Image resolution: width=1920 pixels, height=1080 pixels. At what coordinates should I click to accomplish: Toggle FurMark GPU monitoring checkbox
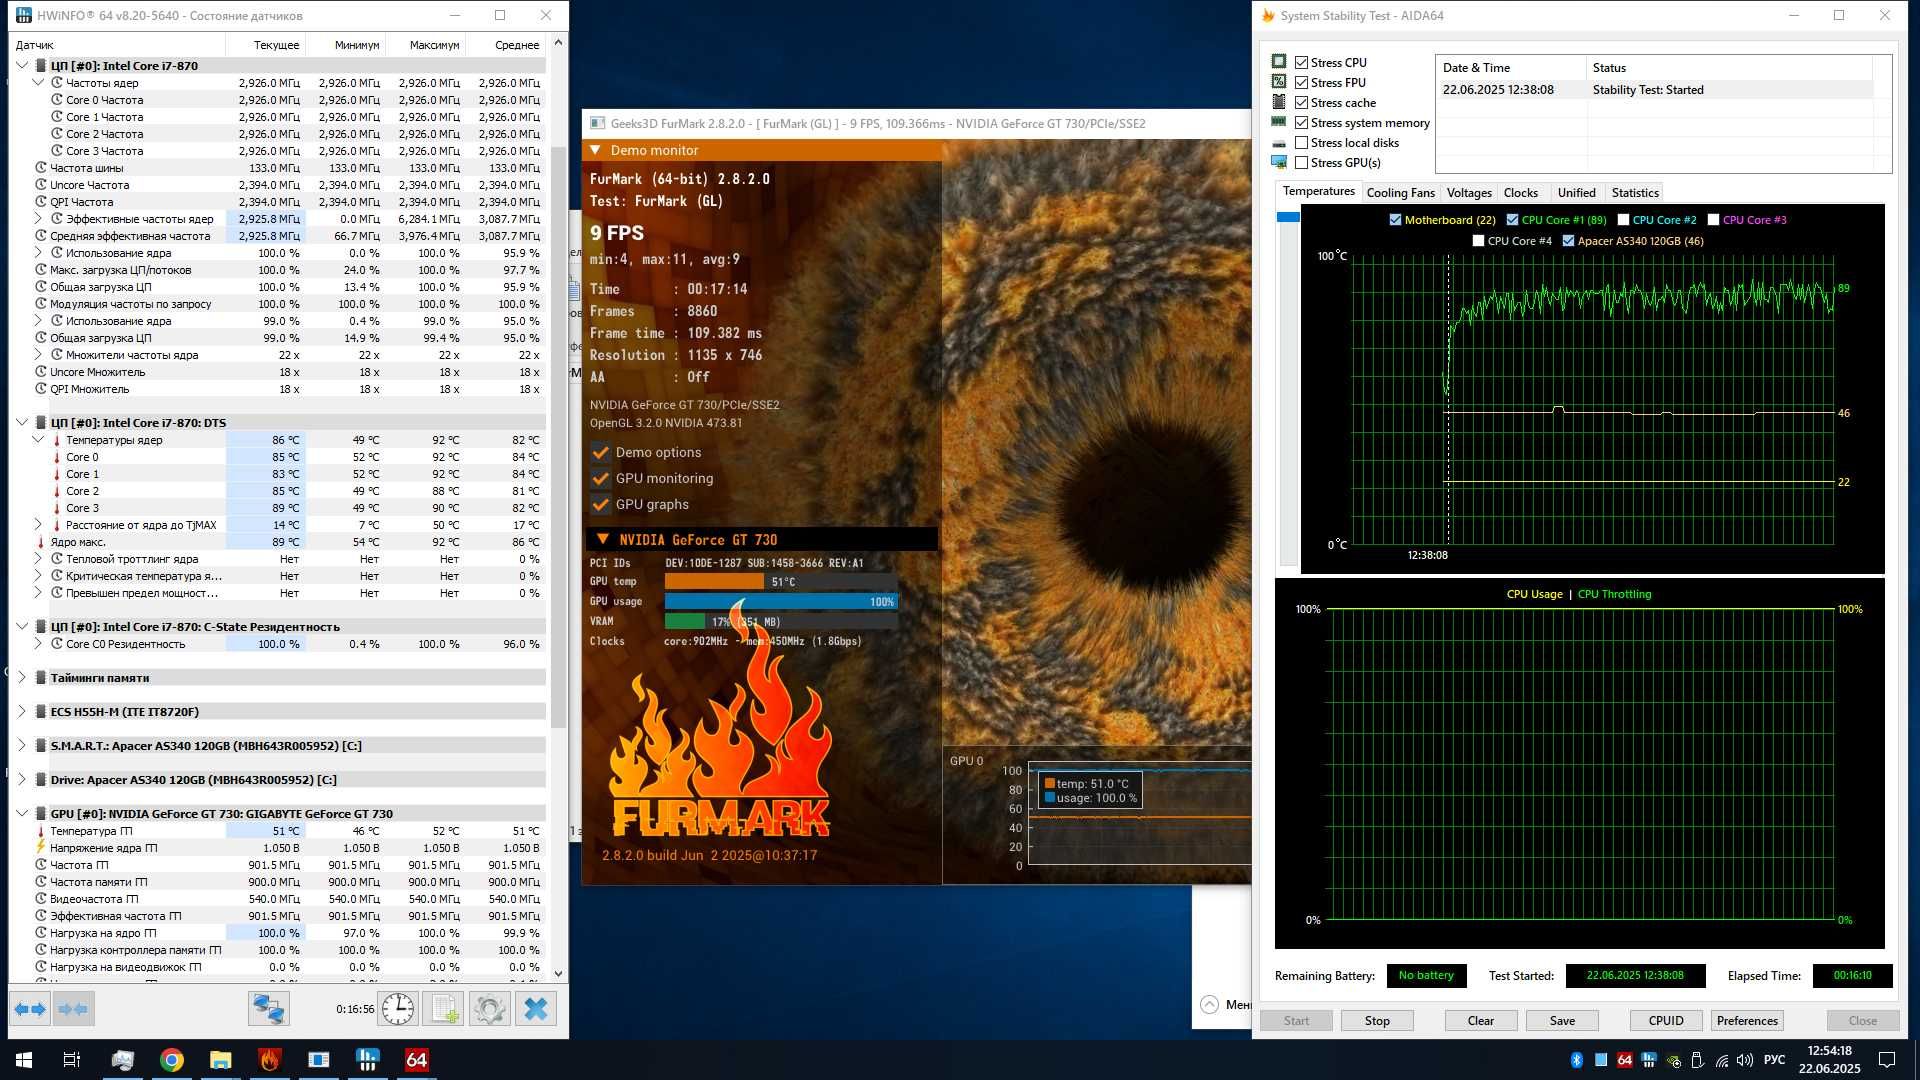(x=601, y=478)
